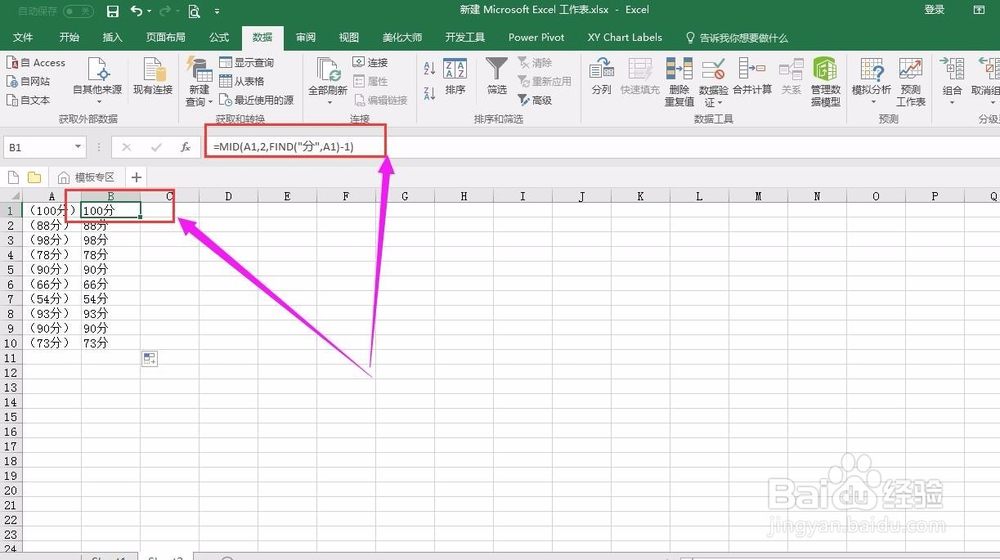The image size is (1000, 560).
Task: Open the auto fill options button
Action: (149, 358)
